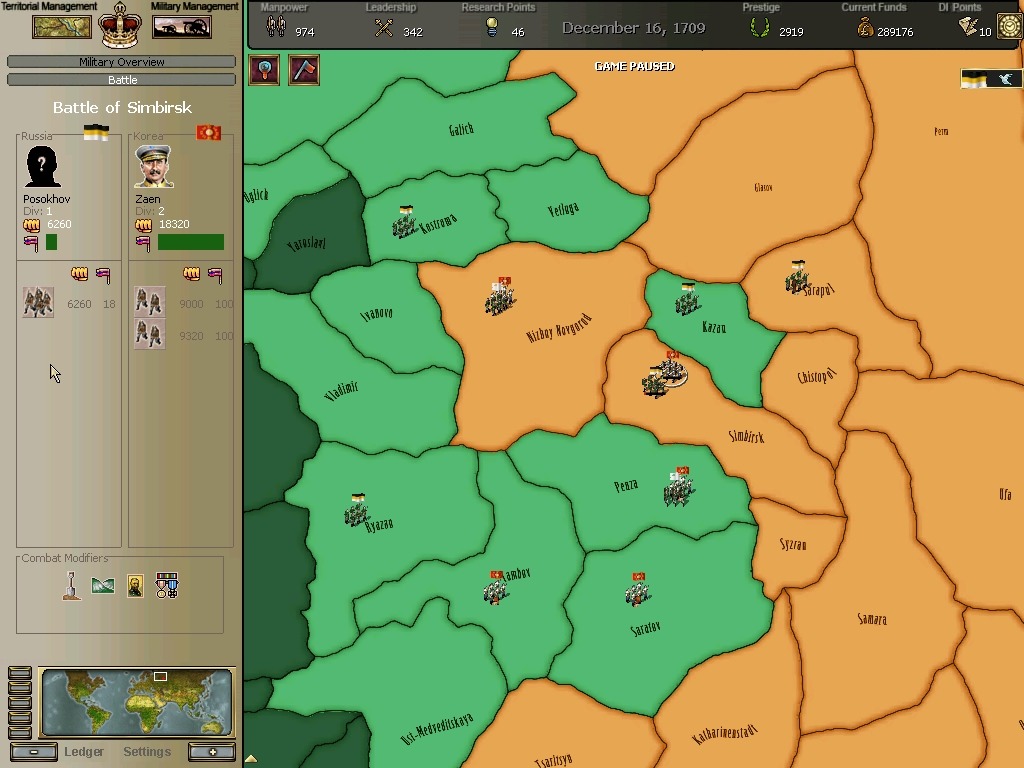Select the battling armies in Simbirsk
Screen dimensions: 1024x768
point(665,376)
